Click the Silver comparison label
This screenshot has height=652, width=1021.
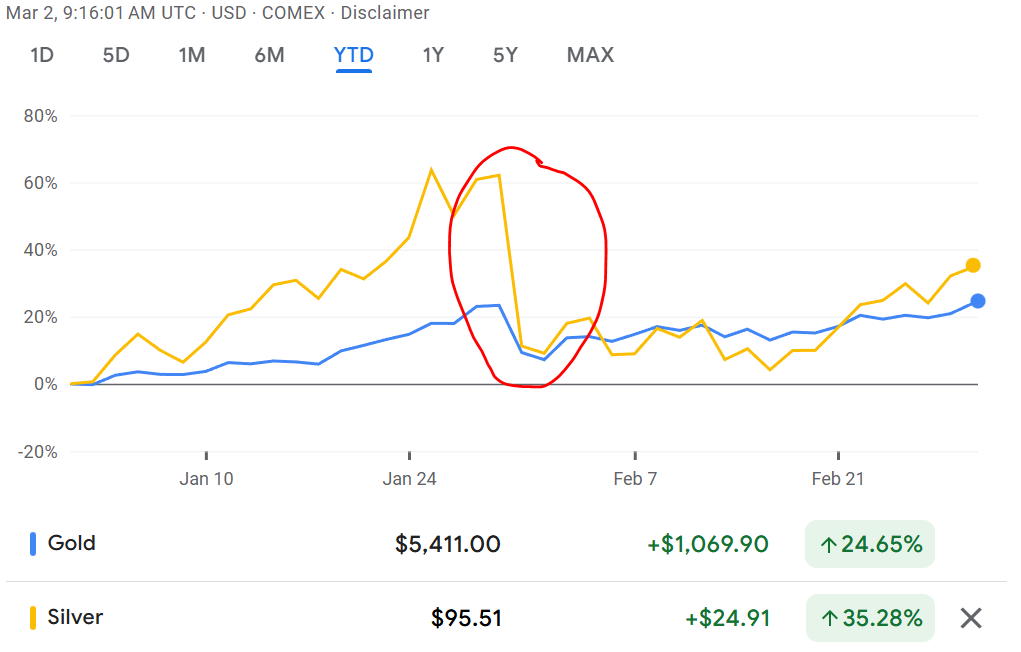[x=75, y=617]
